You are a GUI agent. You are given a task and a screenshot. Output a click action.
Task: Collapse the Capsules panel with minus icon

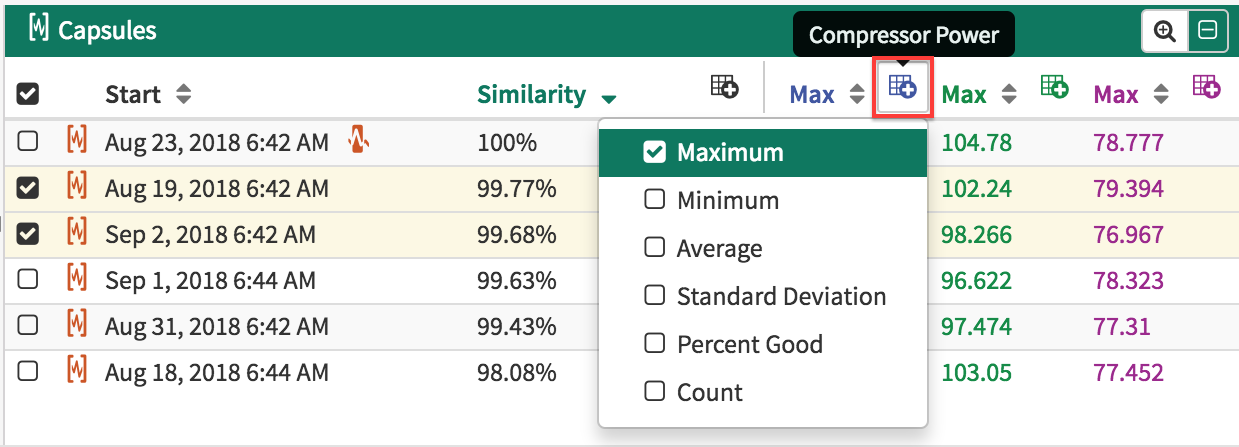click(1207, 31)
